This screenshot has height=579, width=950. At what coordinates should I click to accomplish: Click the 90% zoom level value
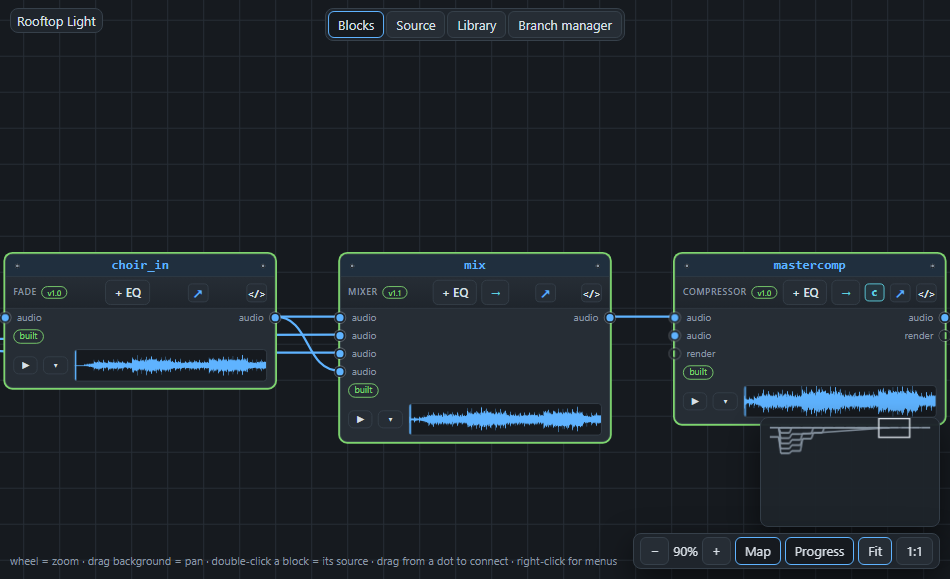685,552
